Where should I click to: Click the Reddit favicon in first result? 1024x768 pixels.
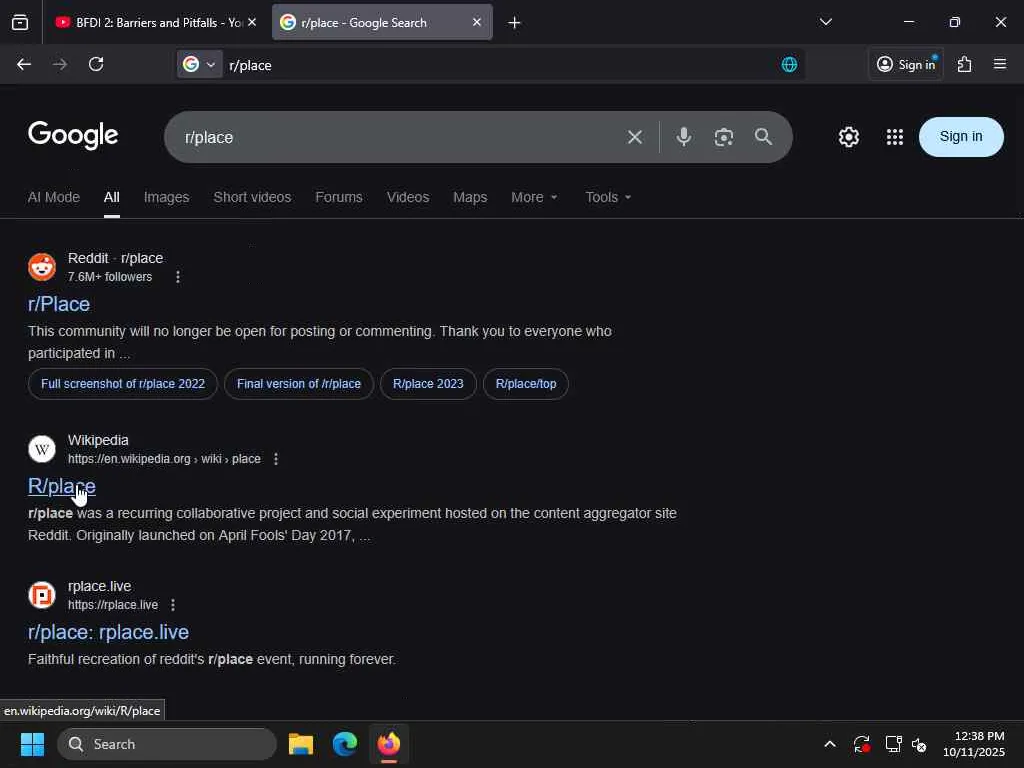(42, 267)
